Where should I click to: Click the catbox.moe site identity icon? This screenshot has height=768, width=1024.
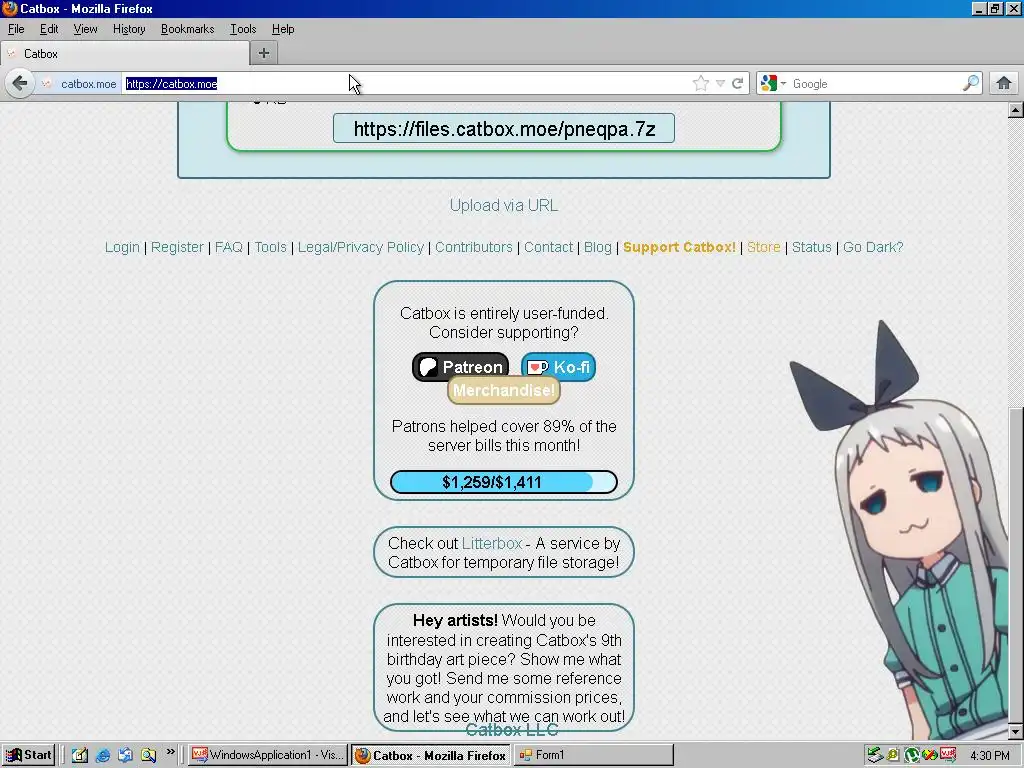pyautogui.click(x=46, y=84)
